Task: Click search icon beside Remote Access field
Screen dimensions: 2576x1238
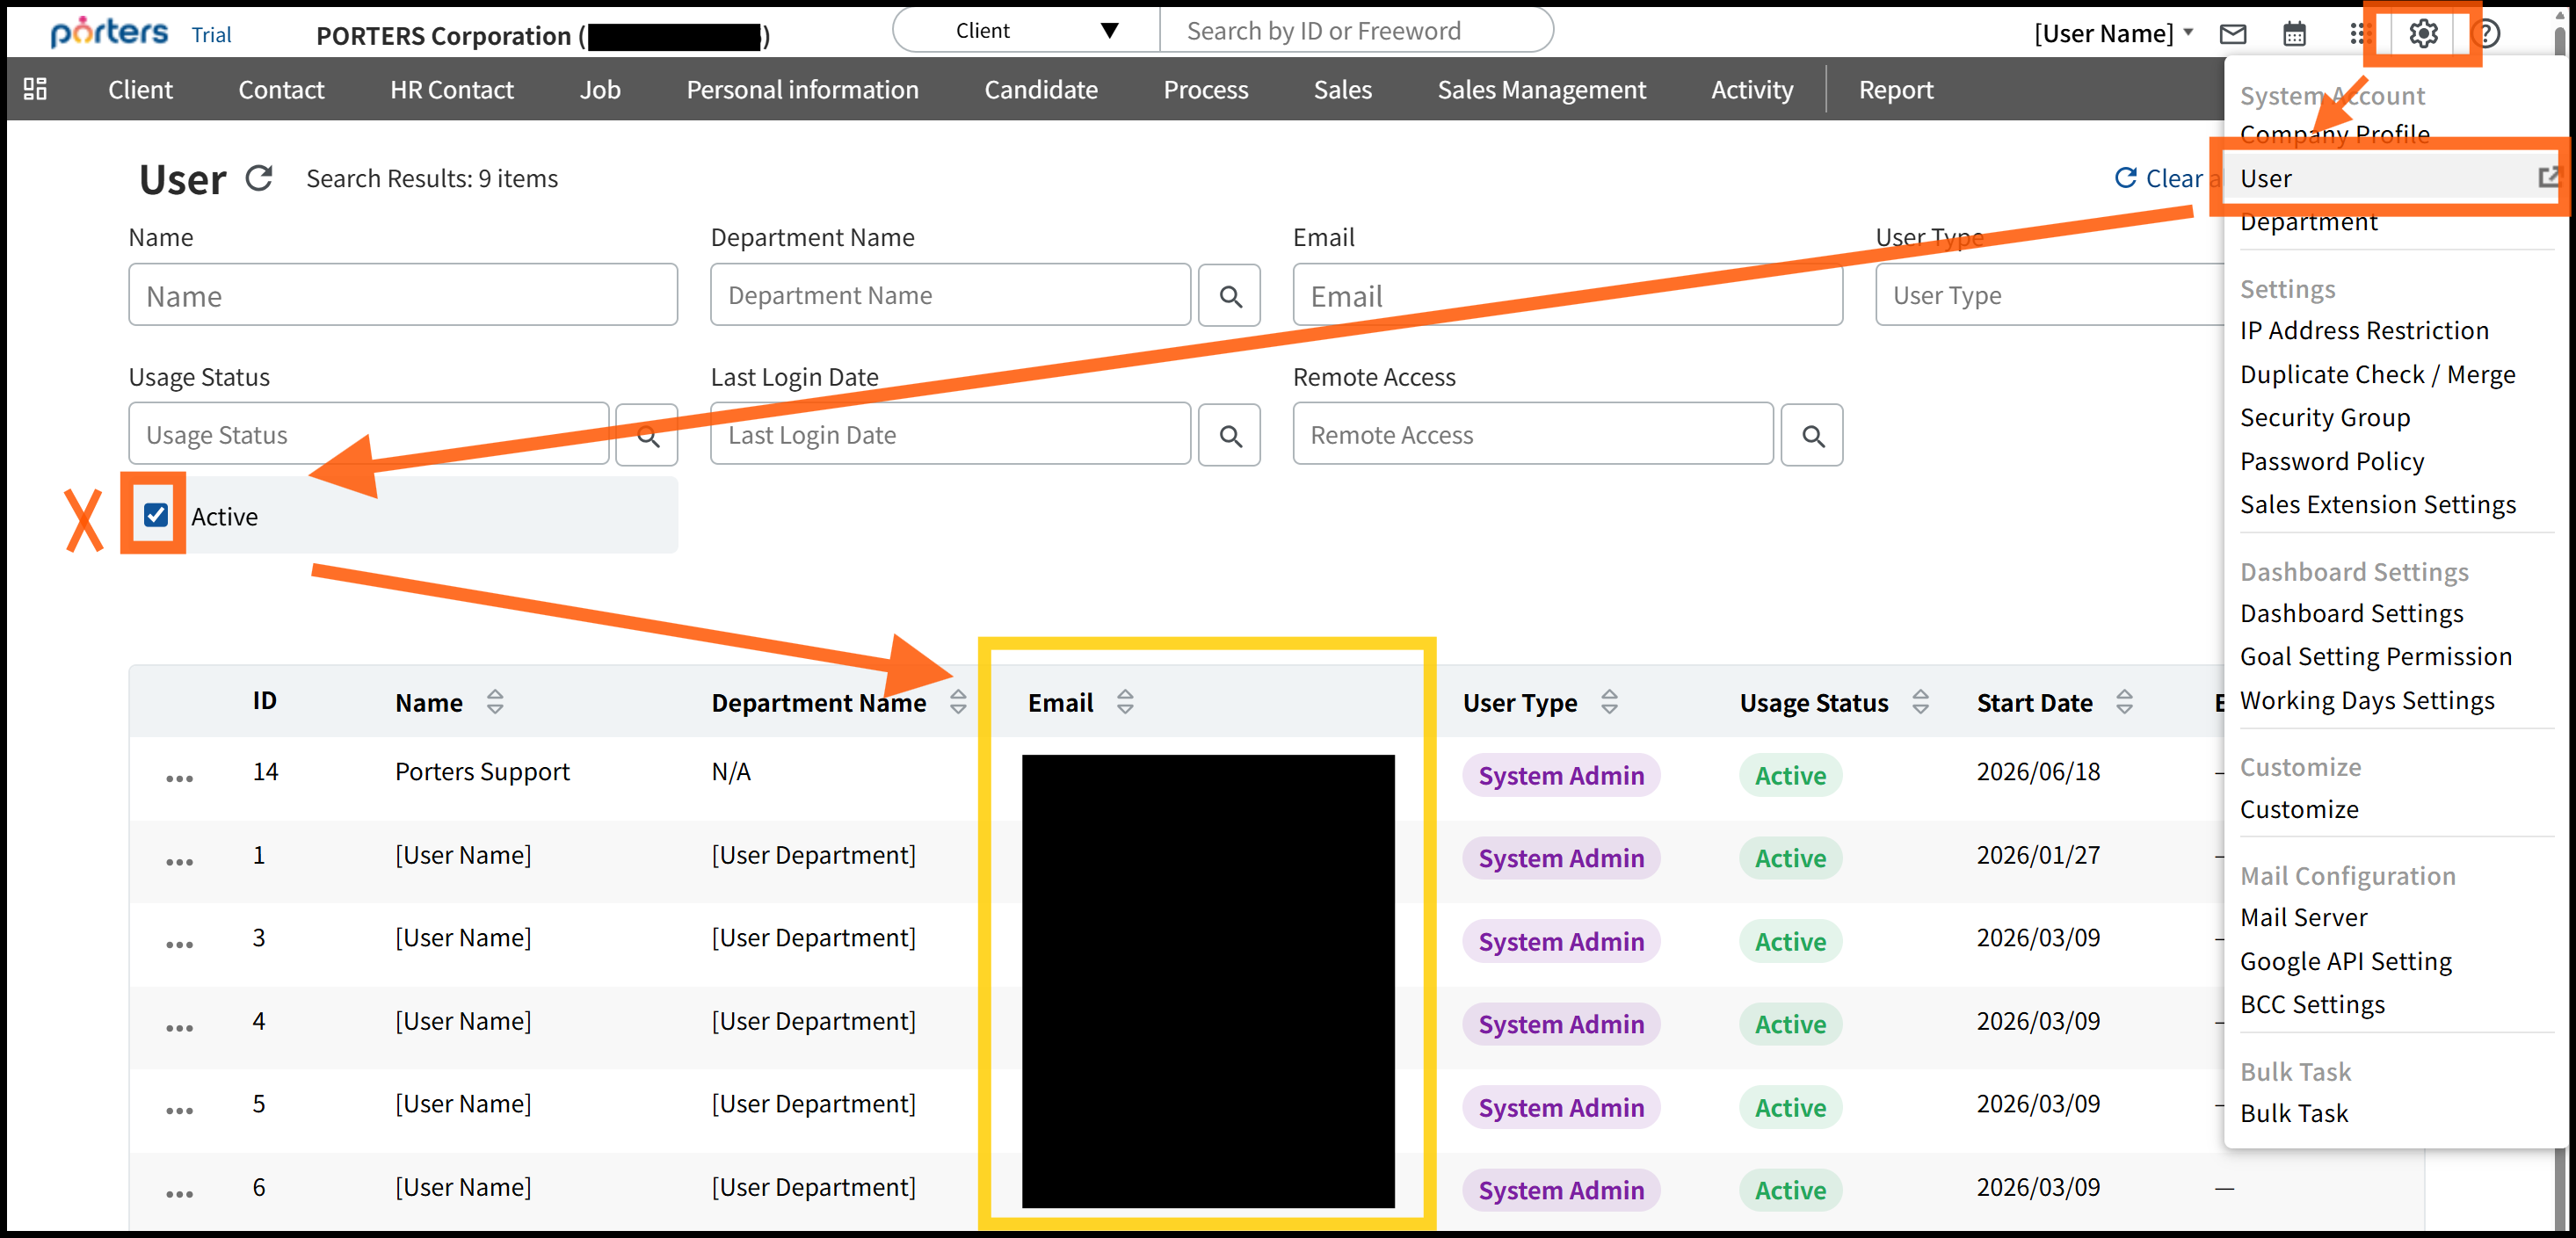Action: coord(1812,435)
